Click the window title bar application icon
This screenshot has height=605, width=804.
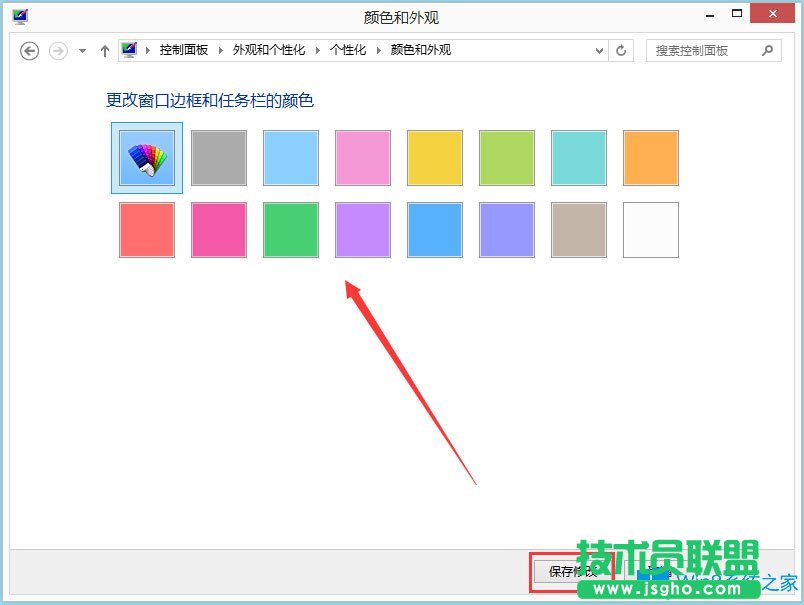point(20,16)
